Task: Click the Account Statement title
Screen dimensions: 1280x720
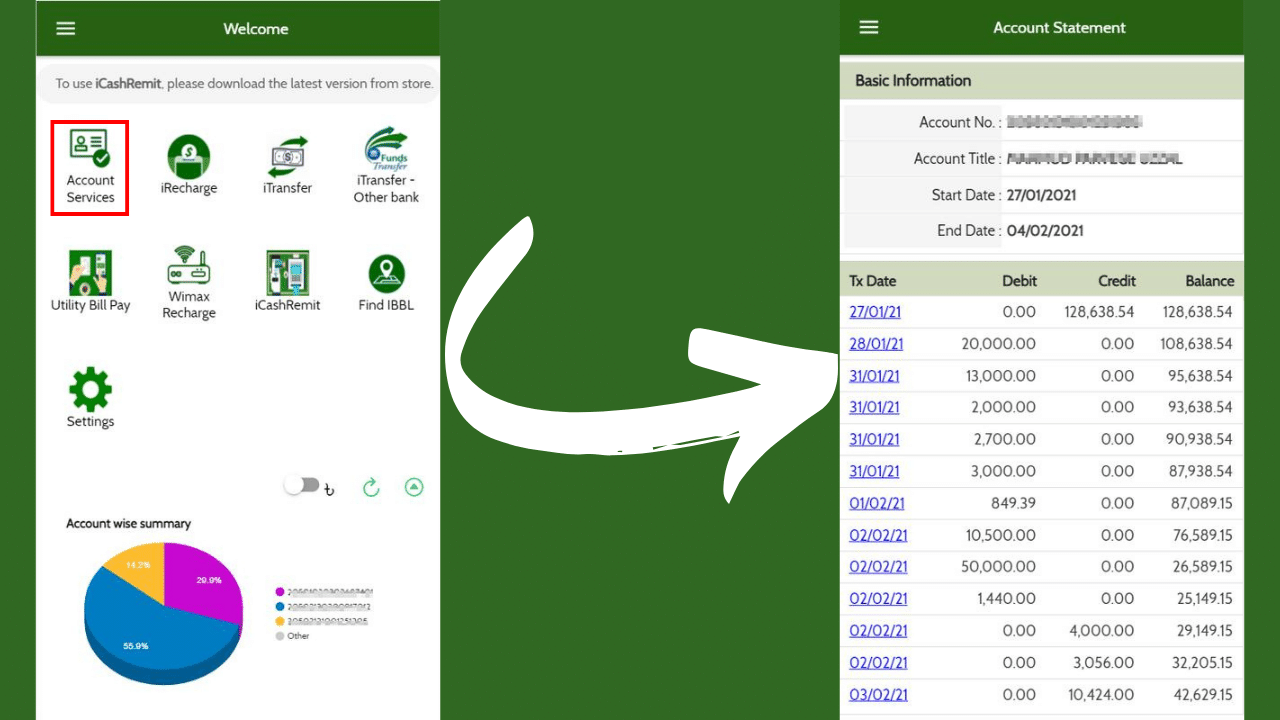Action: point(1059,28)
